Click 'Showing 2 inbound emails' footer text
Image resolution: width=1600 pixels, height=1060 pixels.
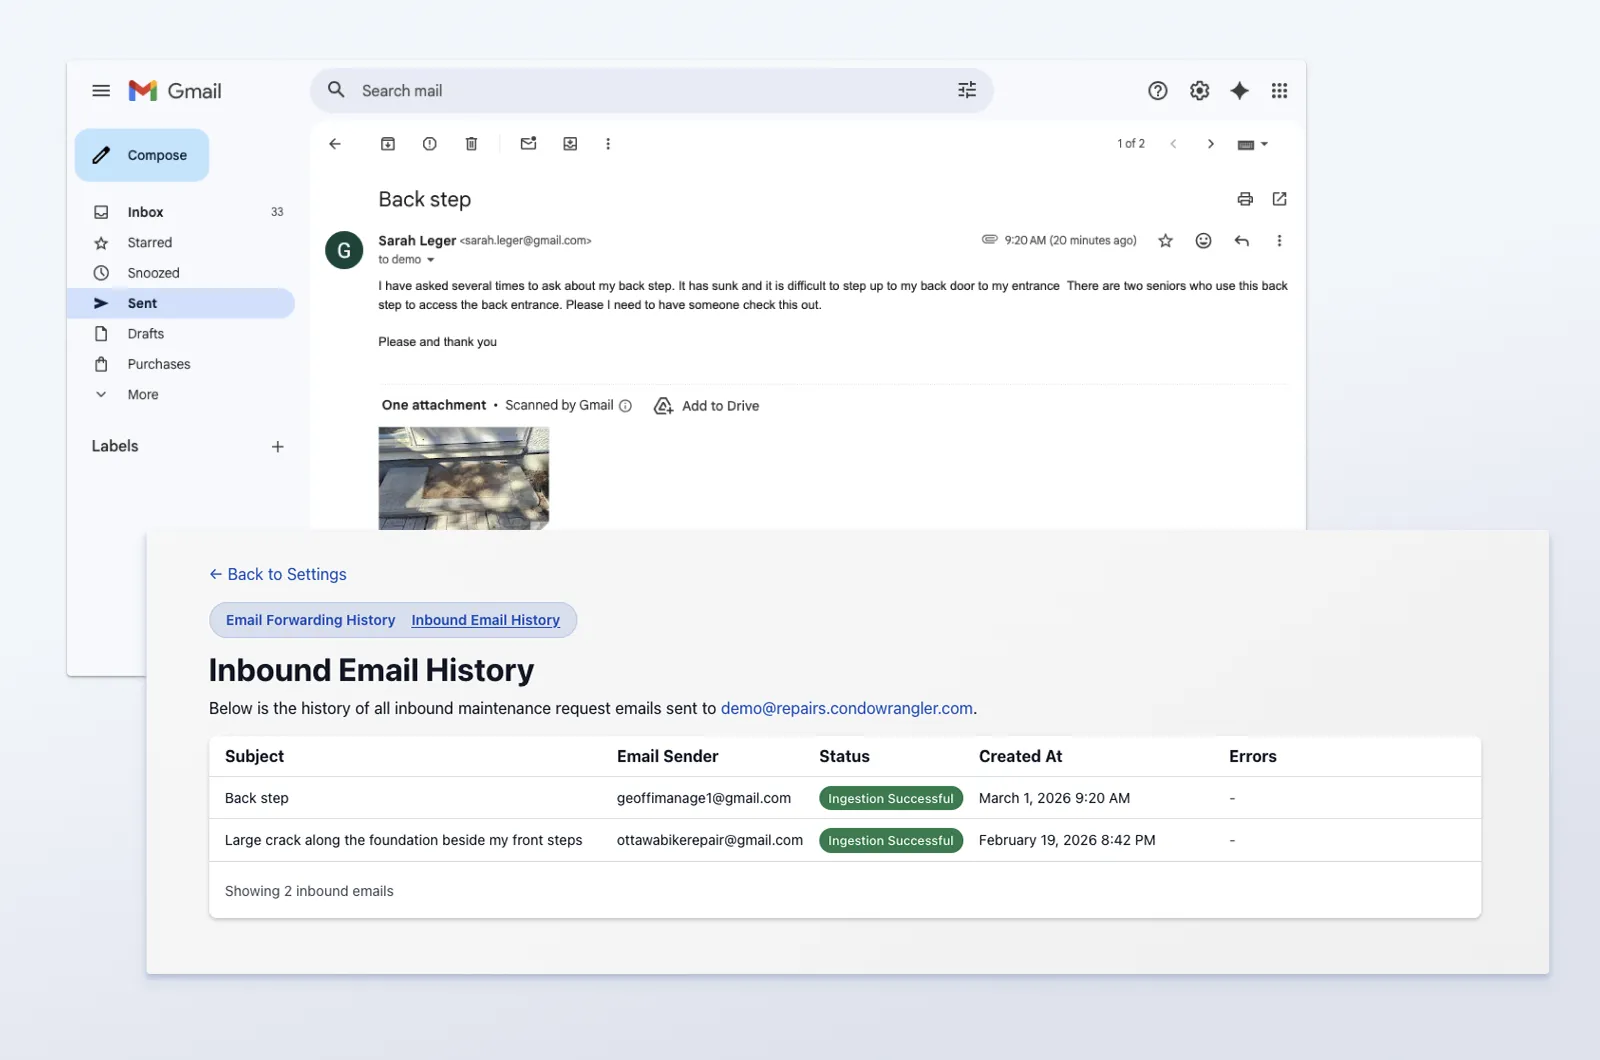pyautogui.click(x=309, y=891)
